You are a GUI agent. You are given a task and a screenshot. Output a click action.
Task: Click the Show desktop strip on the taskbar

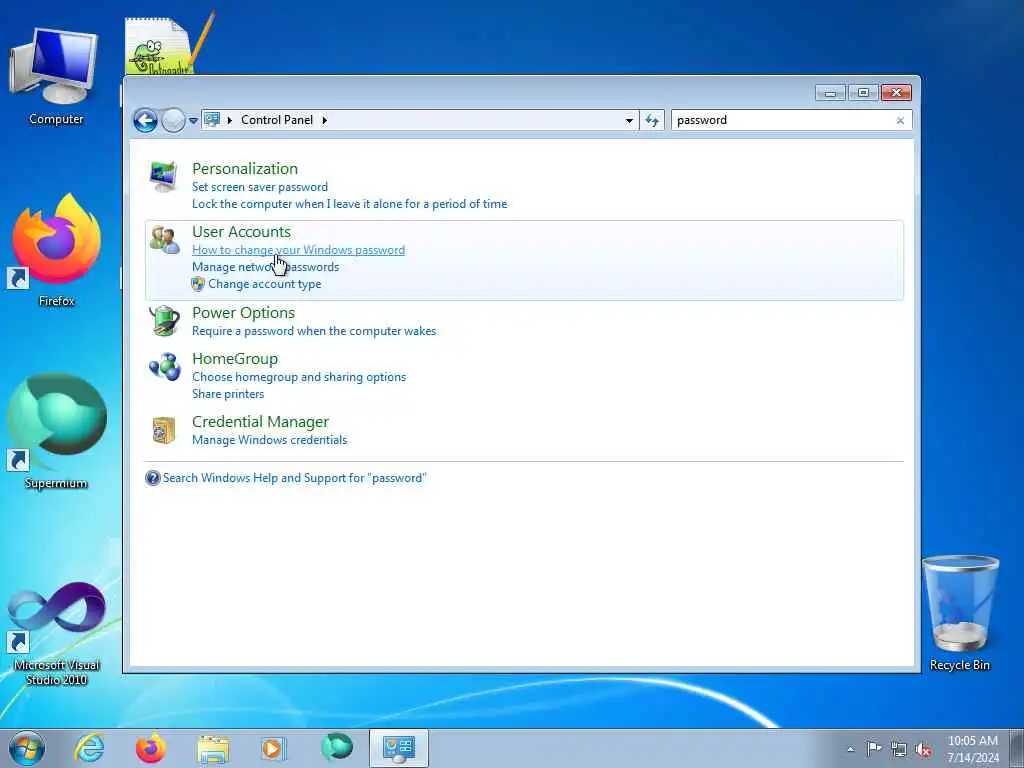[x=1017, y=749]
